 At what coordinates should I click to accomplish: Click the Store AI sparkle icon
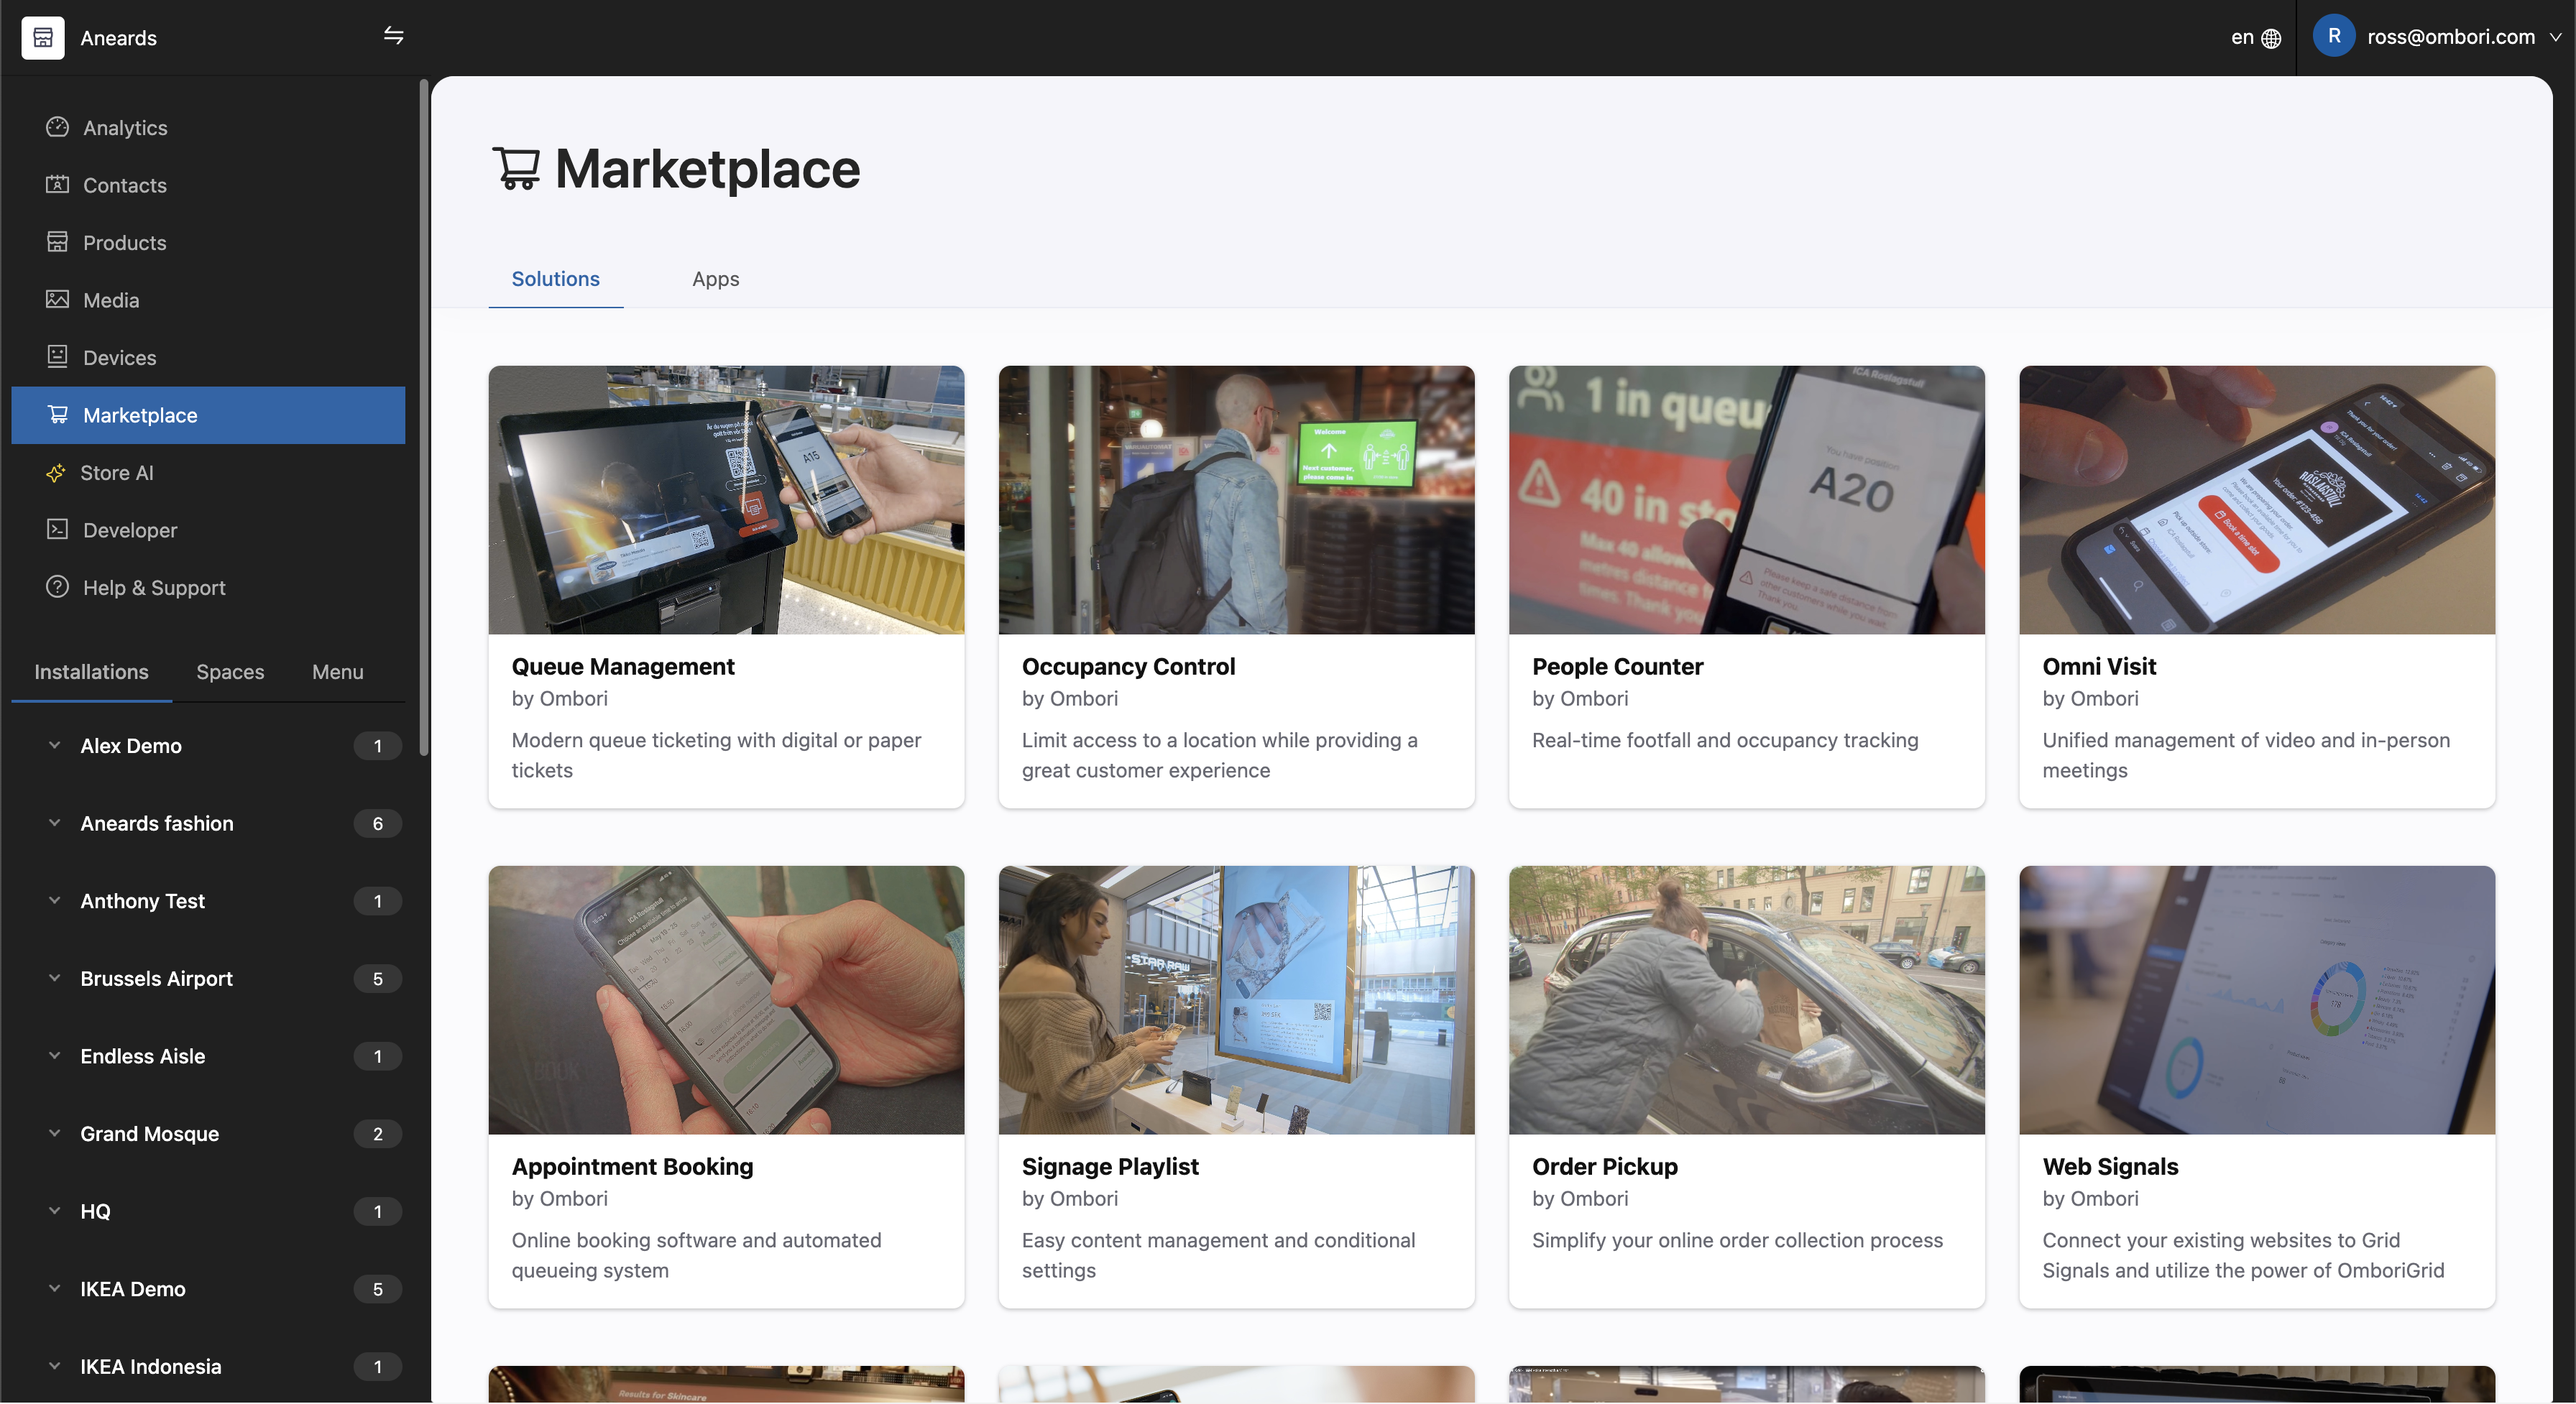click(58, 473)
